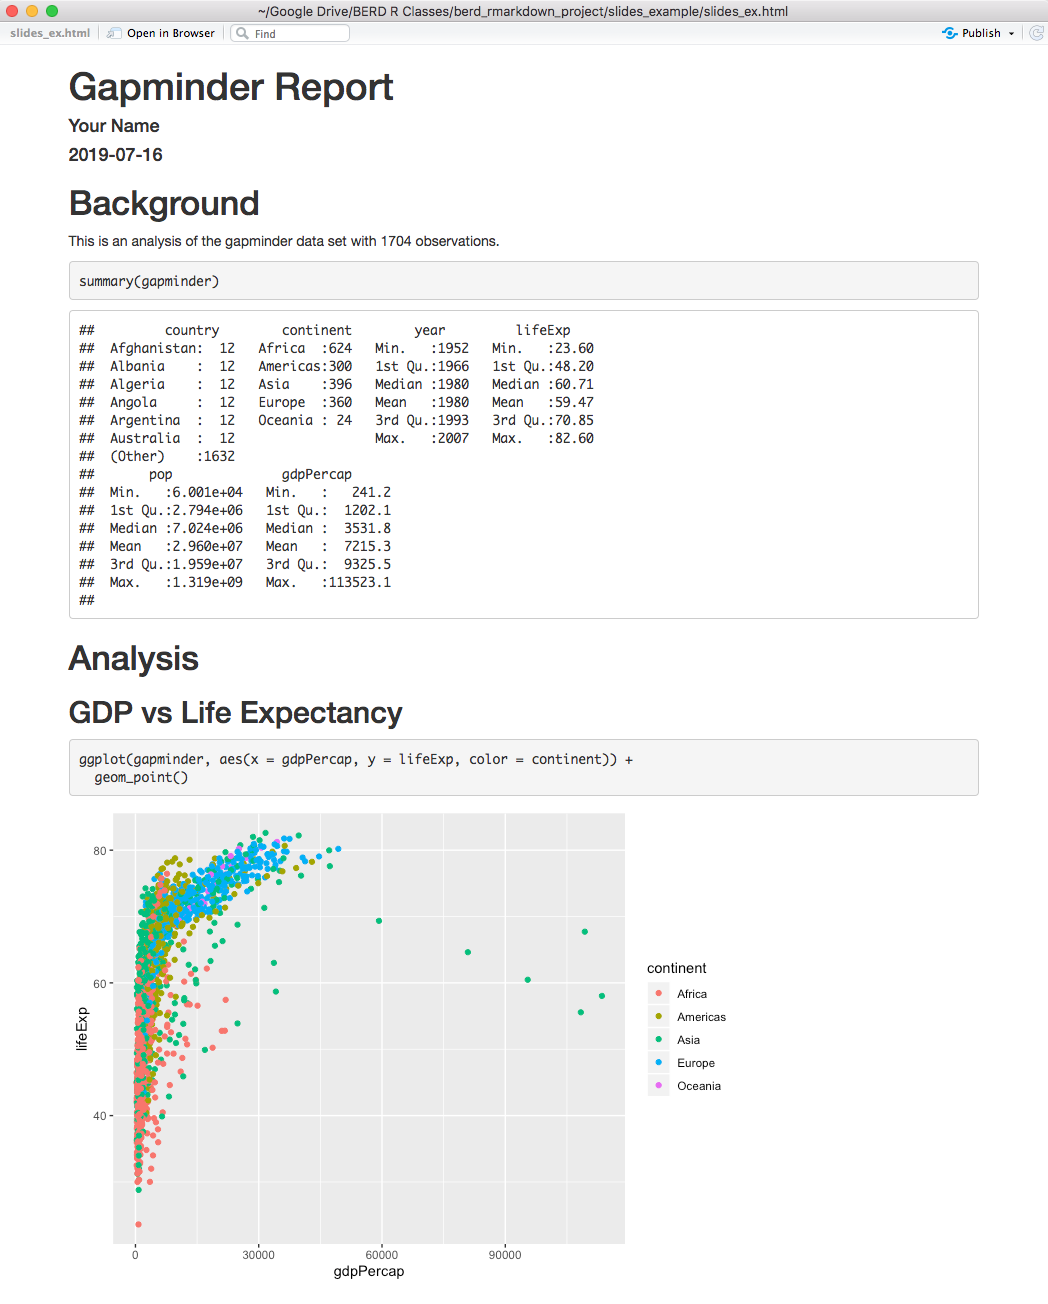Click the Europe legend color dot
The image size is (1048, 1304).
click(658, 1063)
